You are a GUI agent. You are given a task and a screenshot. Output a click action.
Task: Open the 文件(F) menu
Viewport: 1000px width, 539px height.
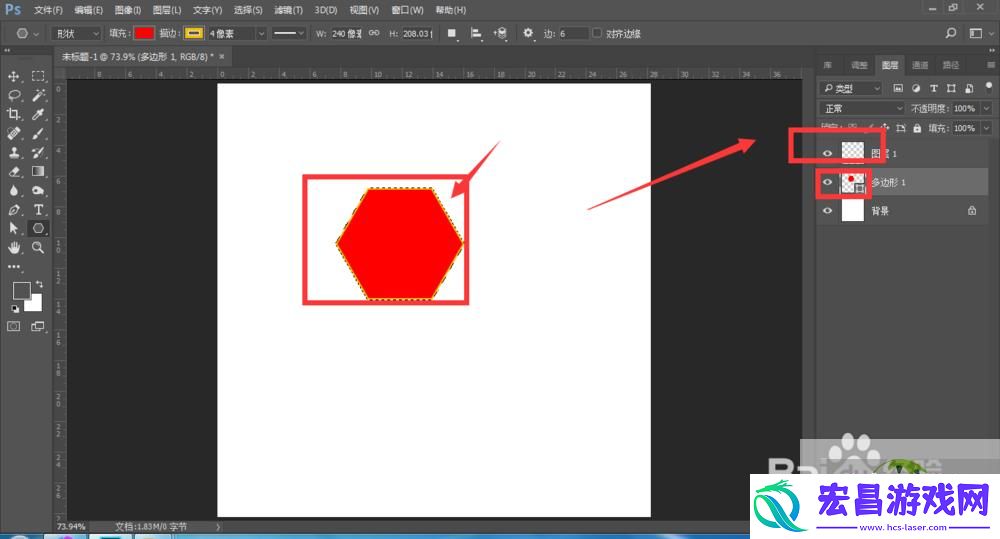tap(48, 10)
